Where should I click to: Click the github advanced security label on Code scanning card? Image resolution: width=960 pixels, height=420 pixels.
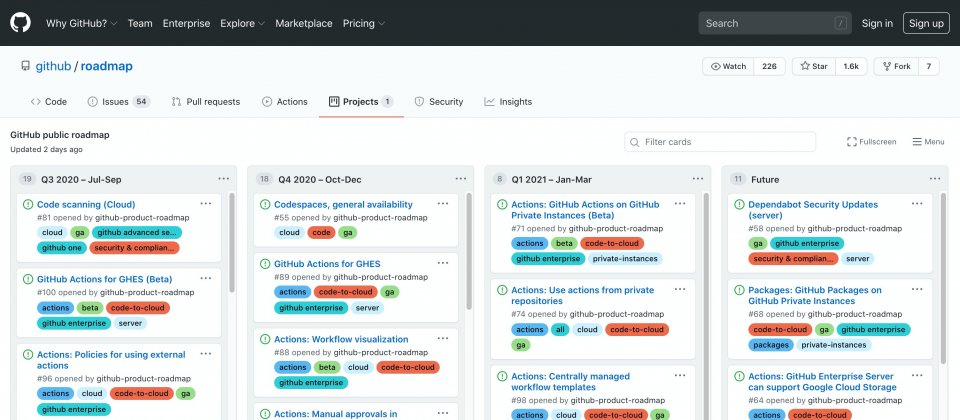[137, 233]
